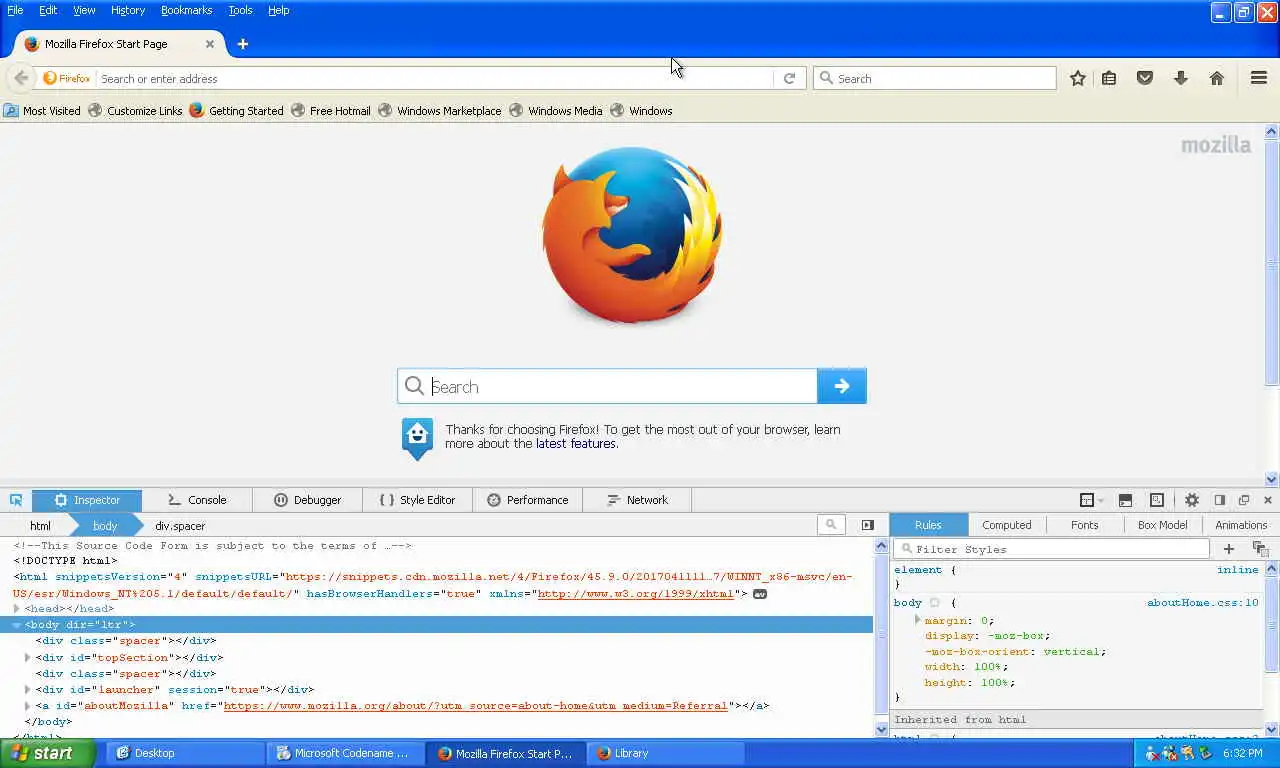Click the snippet house icon
The height and width of the screenshot is (768, 1280).
click(x=417, y=438)
